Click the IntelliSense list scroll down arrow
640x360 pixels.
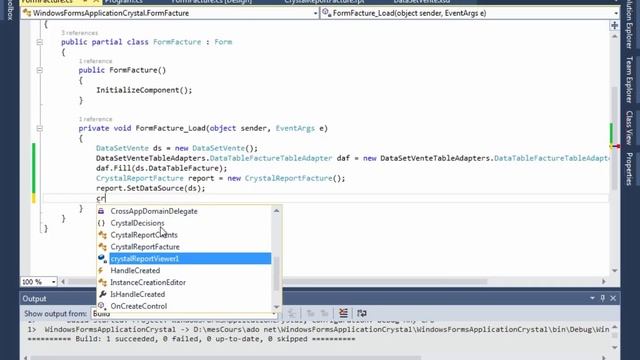(x=276, y=307)
